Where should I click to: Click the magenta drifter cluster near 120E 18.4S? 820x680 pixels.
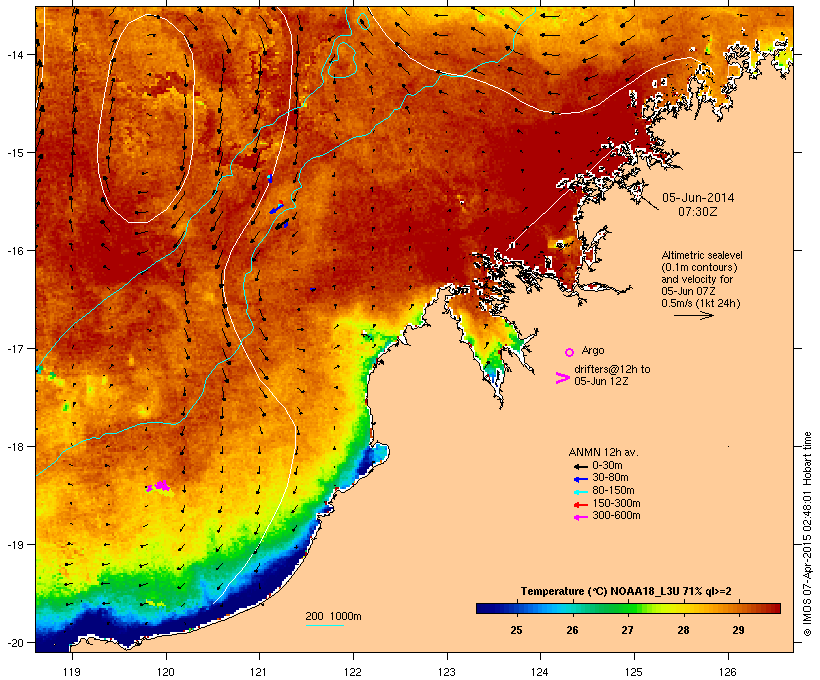[160, 486]
